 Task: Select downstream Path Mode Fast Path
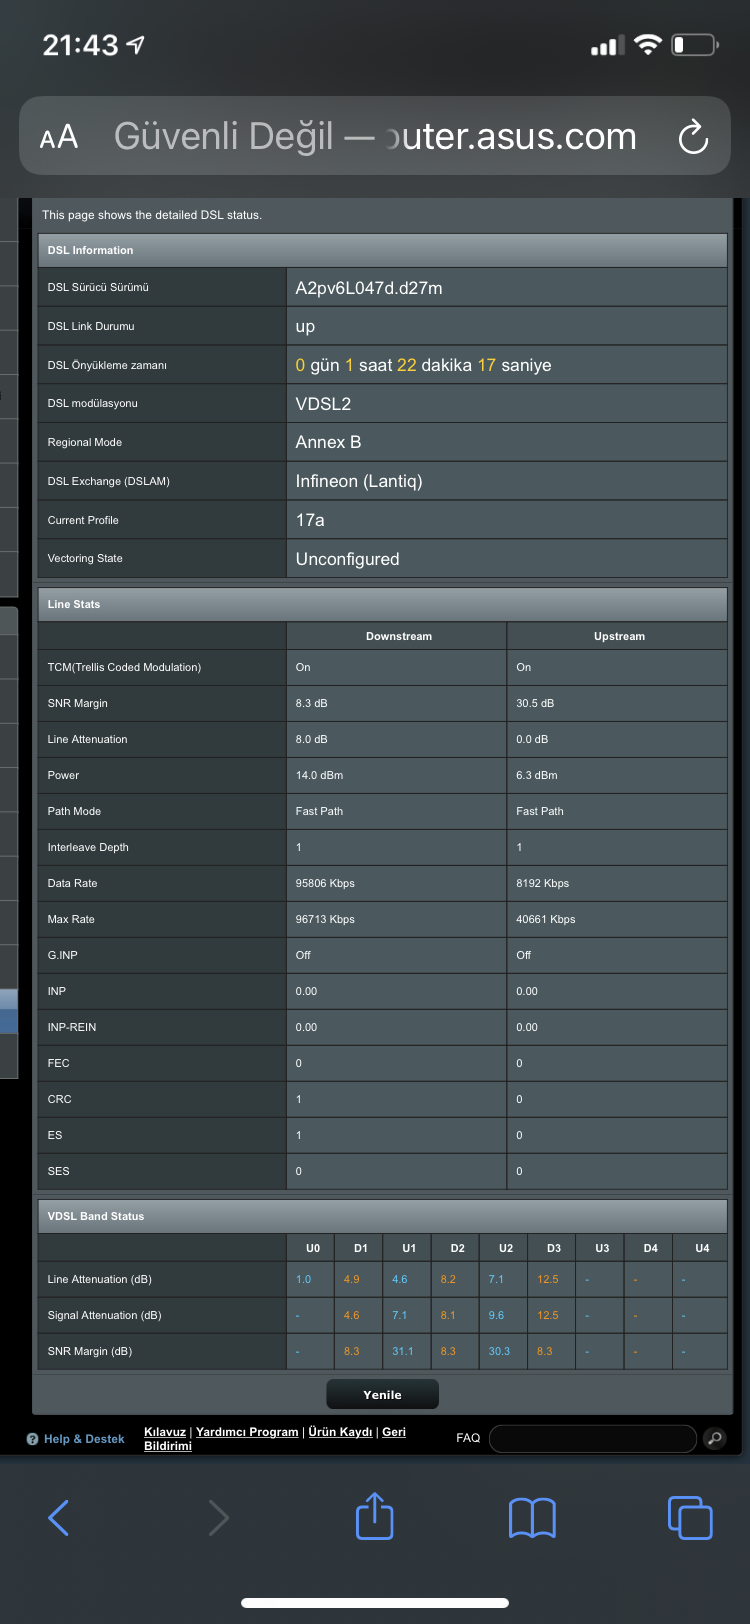click(319, 811)
